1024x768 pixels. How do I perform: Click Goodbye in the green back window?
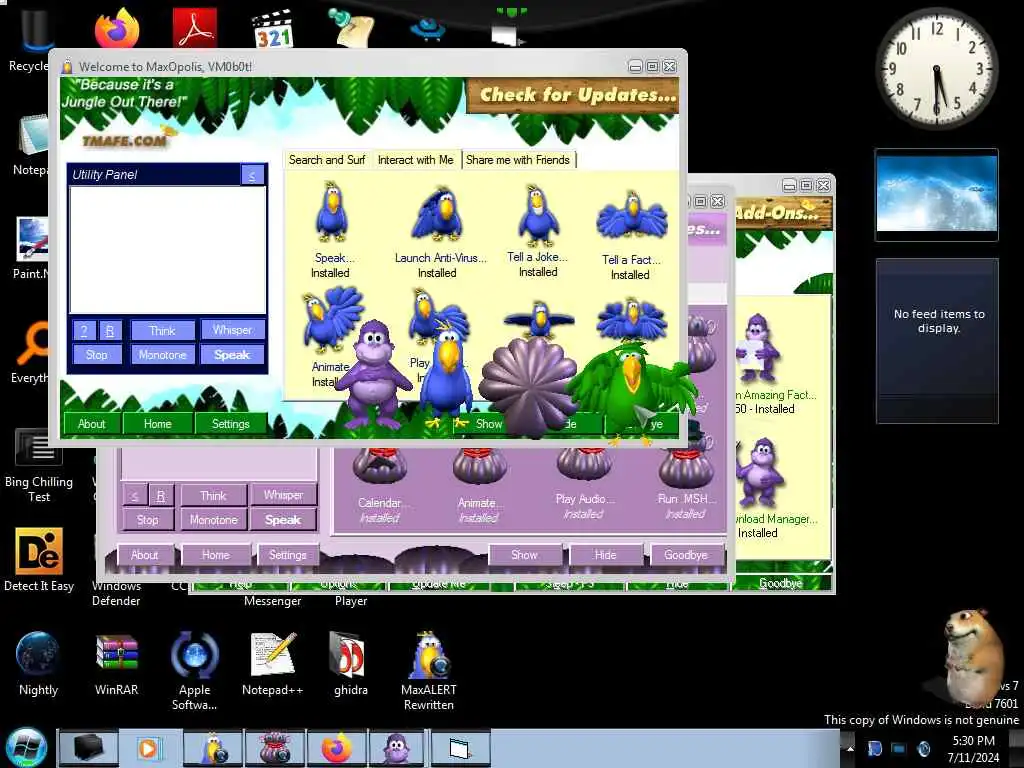point(781,583)
